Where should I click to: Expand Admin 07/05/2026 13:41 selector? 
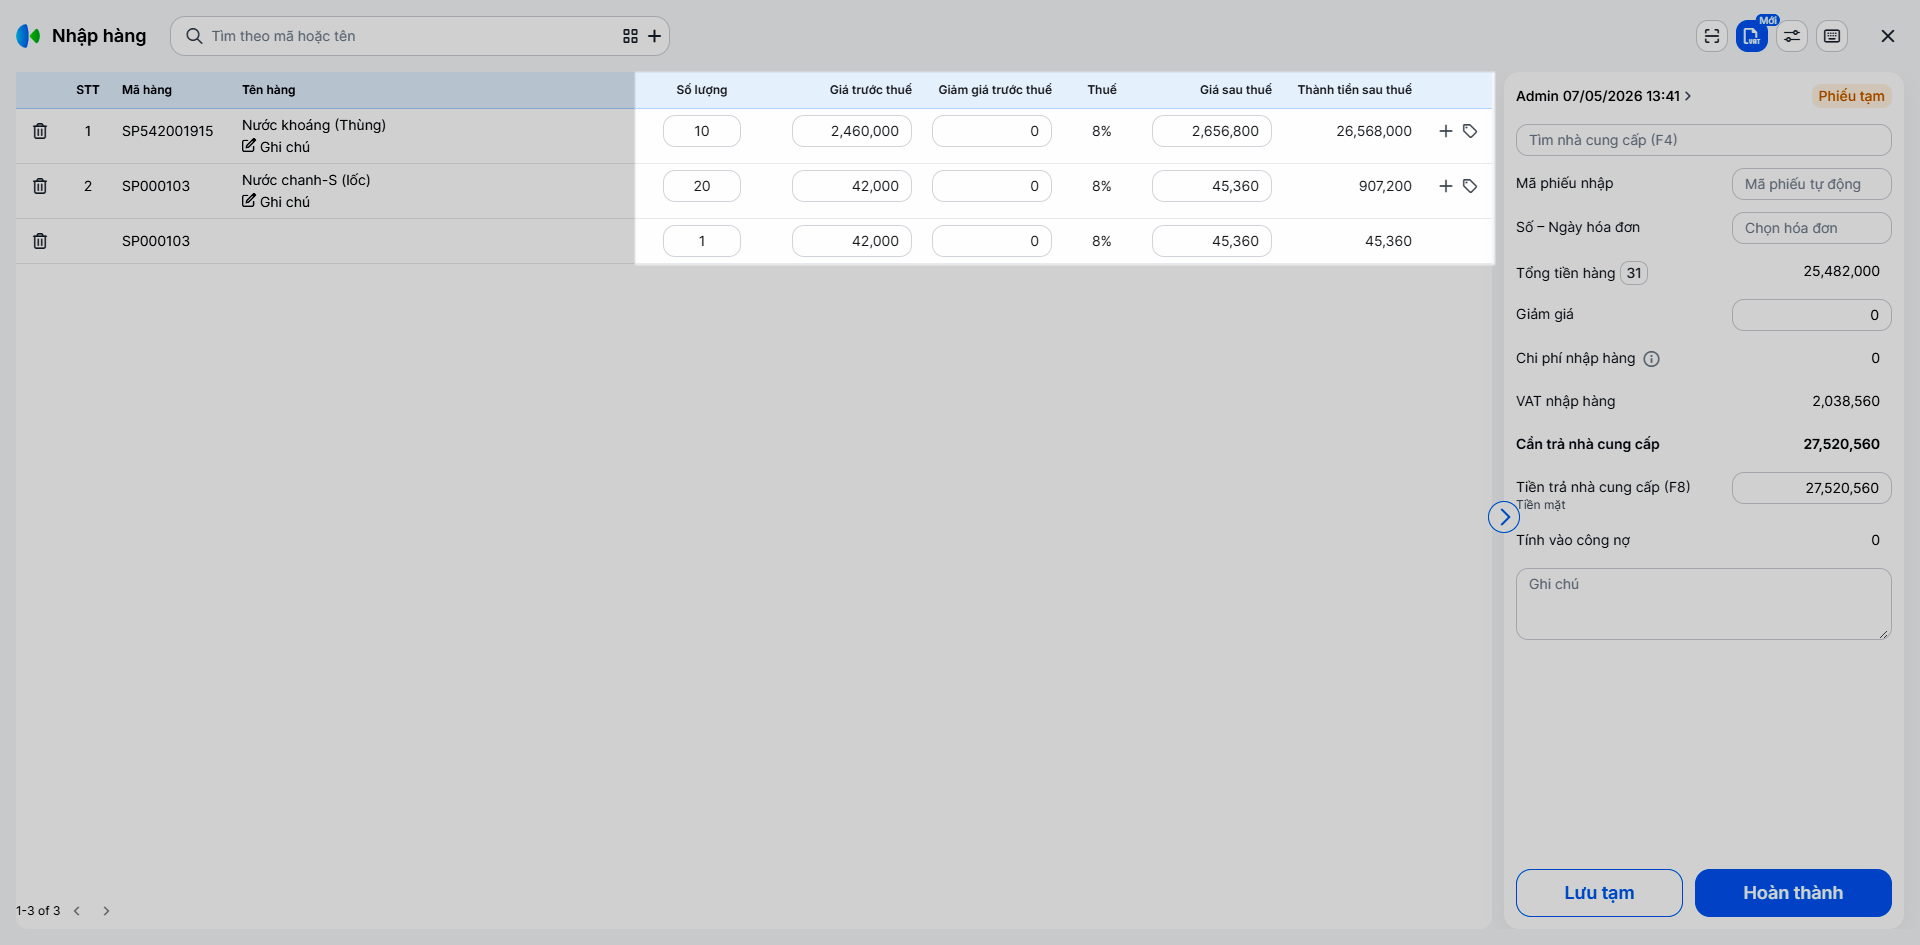pos(1603,96)
